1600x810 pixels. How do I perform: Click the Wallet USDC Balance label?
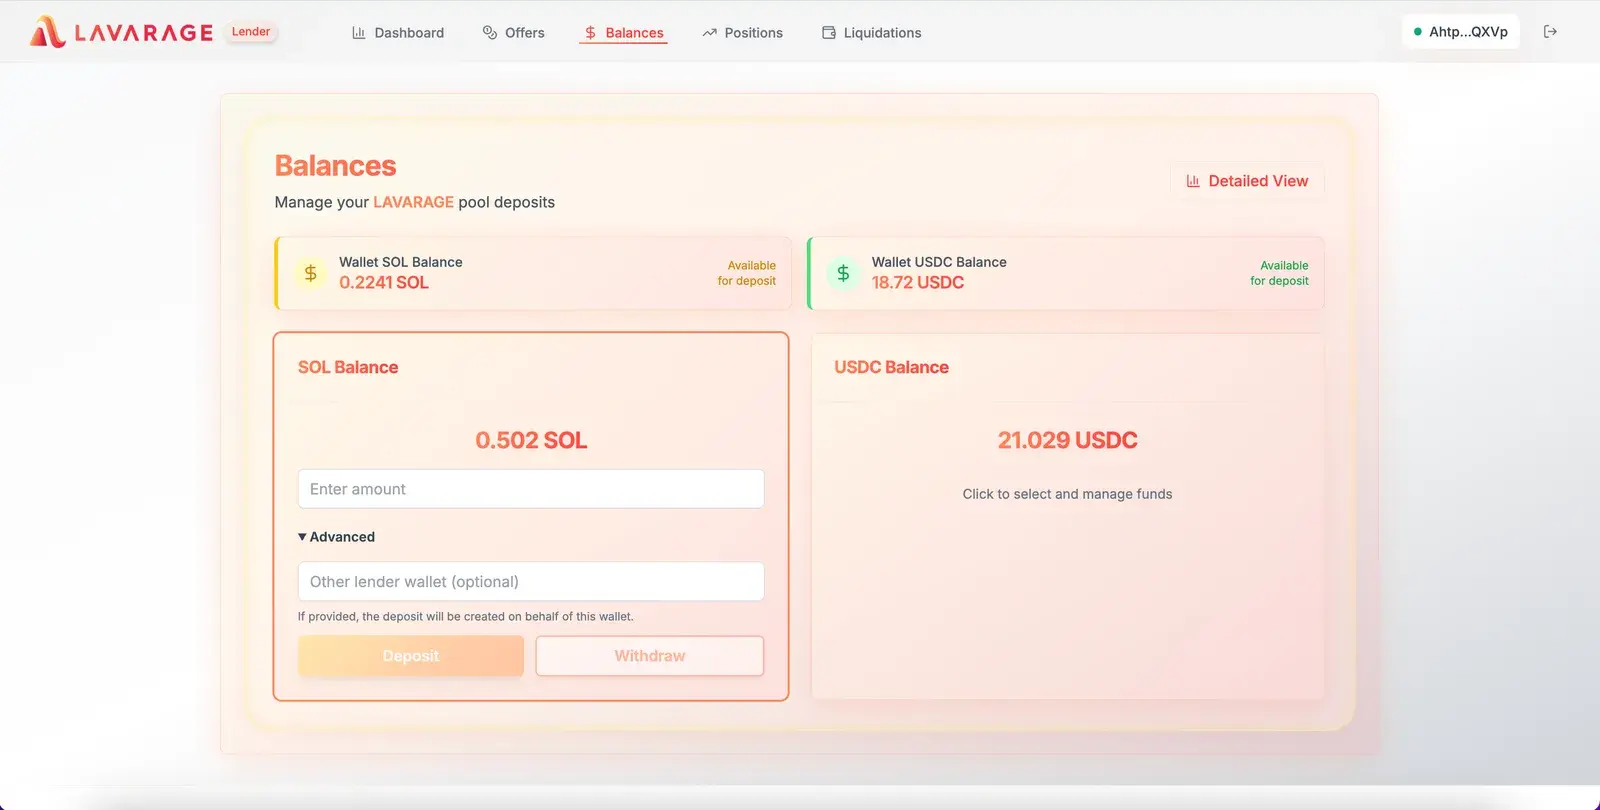click(x=939, y=262)
